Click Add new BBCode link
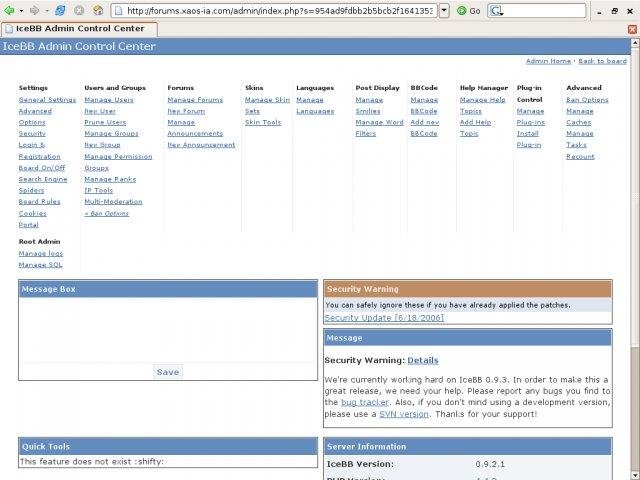The width and height of the screenshot is (640, 480). (x=425, y=128)
